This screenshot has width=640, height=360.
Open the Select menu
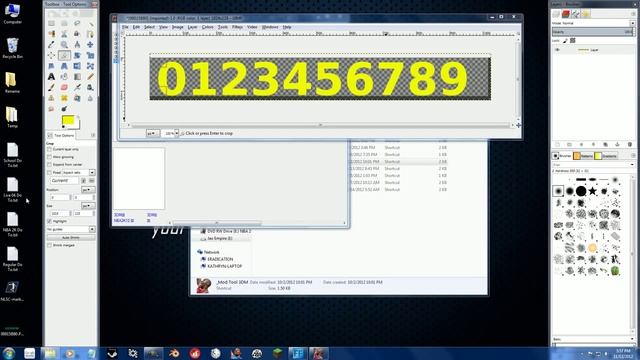[149, 27]
